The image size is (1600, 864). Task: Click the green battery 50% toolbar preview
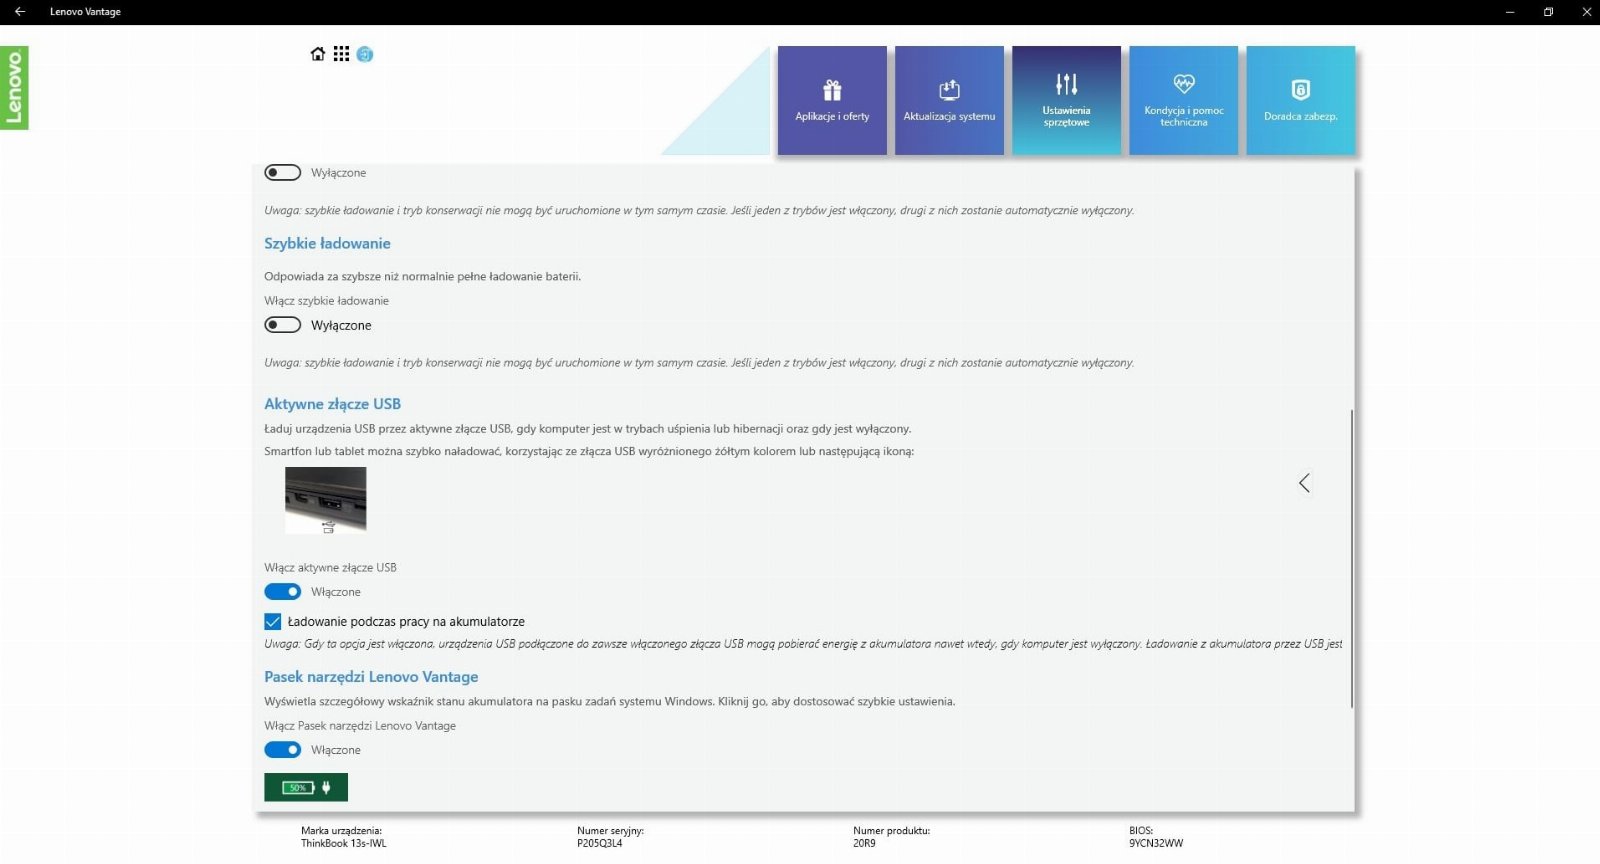pyautogui.click(x=306, y=787)
